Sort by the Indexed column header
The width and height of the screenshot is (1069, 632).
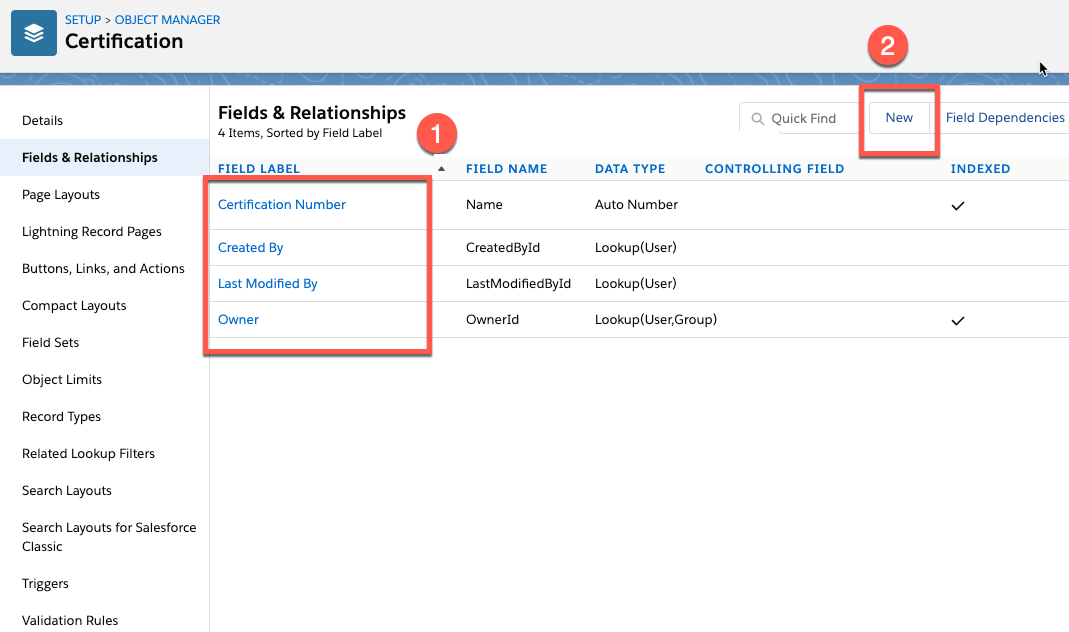click(x=980, y=168)
